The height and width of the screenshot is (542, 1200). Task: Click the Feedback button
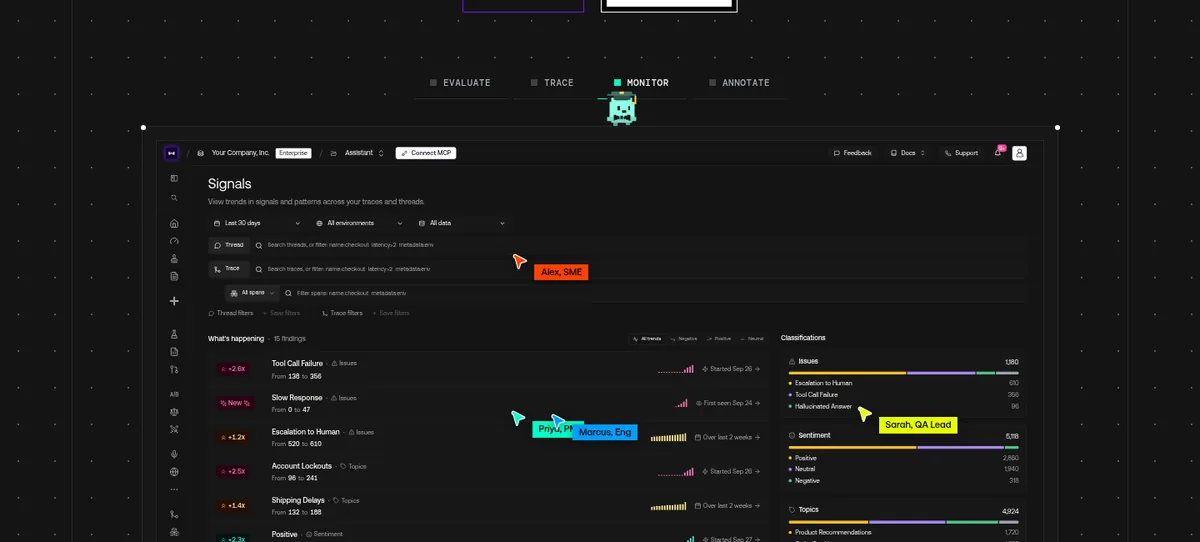[x=853, y=153]
